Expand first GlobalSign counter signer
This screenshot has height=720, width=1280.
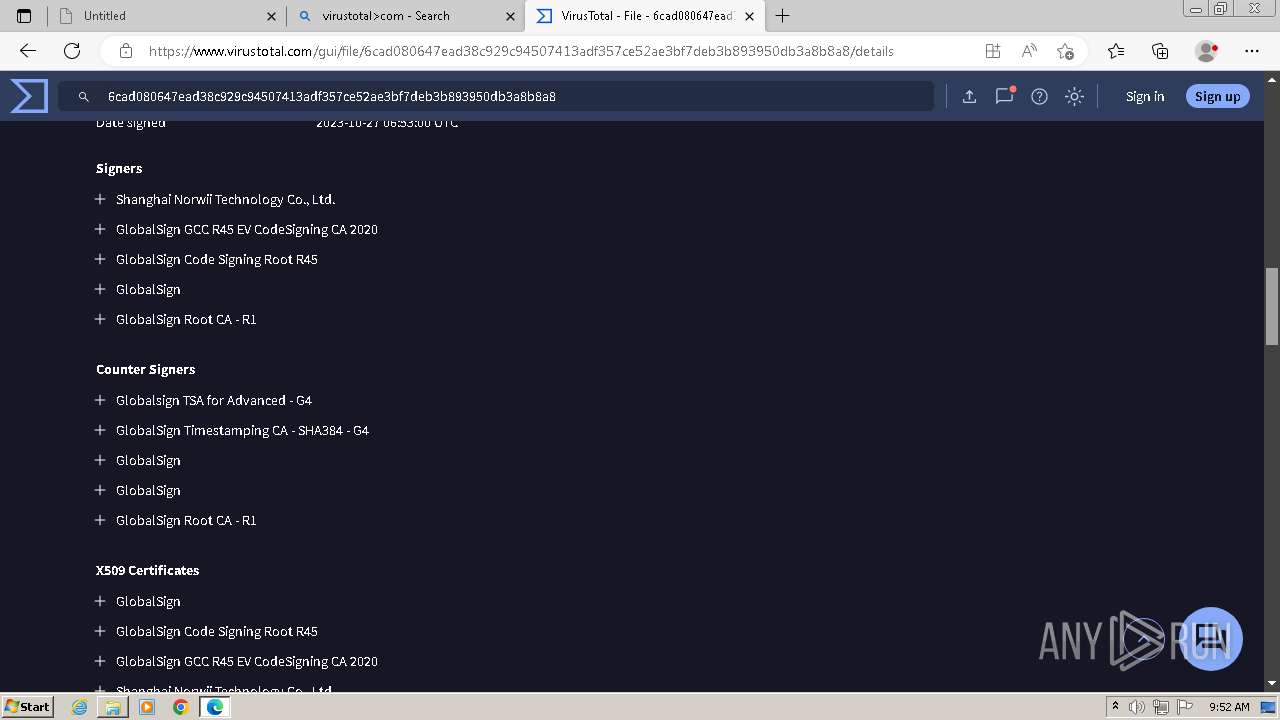[x=100, y=460]
